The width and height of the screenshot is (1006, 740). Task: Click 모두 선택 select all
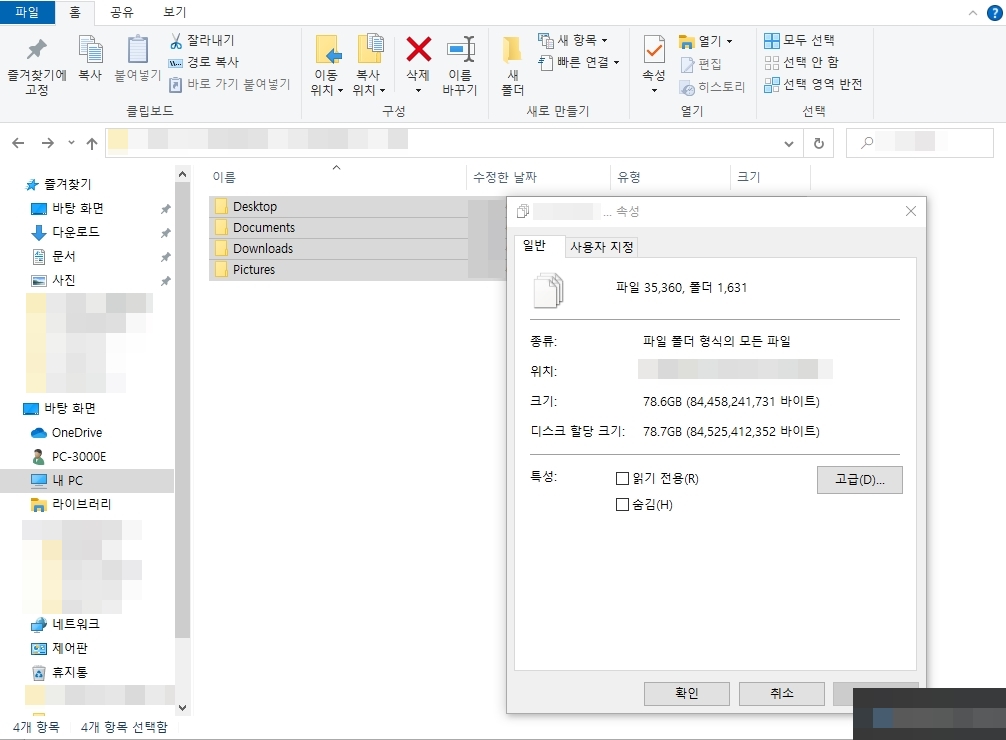tap(799, 40)
